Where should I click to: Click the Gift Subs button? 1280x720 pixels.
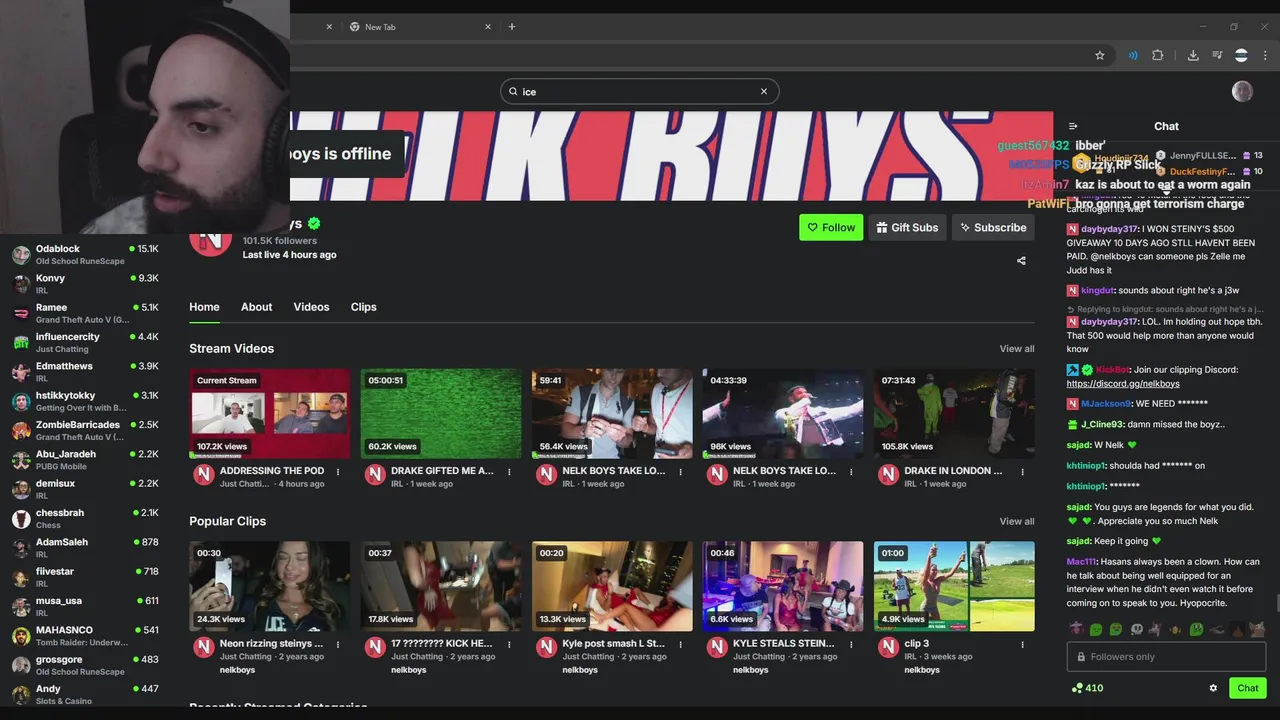[907, 227]
